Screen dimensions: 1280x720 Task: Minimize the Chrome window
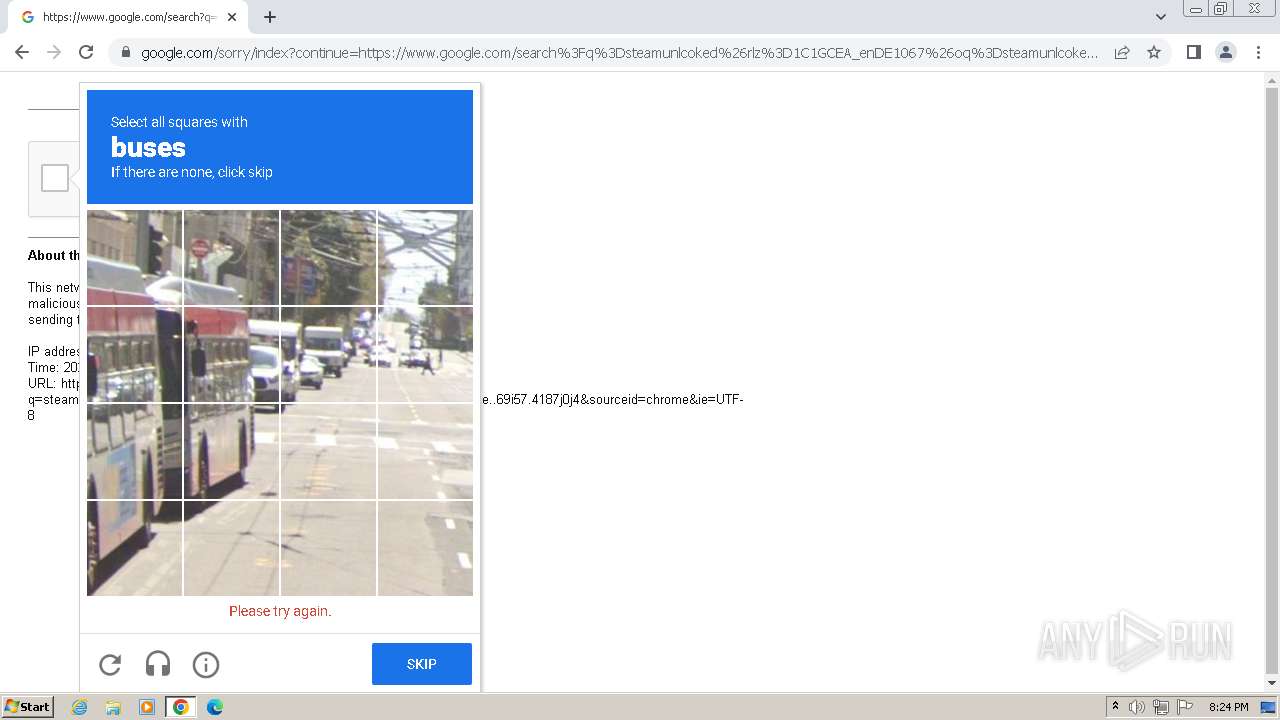coord(1196,9)
